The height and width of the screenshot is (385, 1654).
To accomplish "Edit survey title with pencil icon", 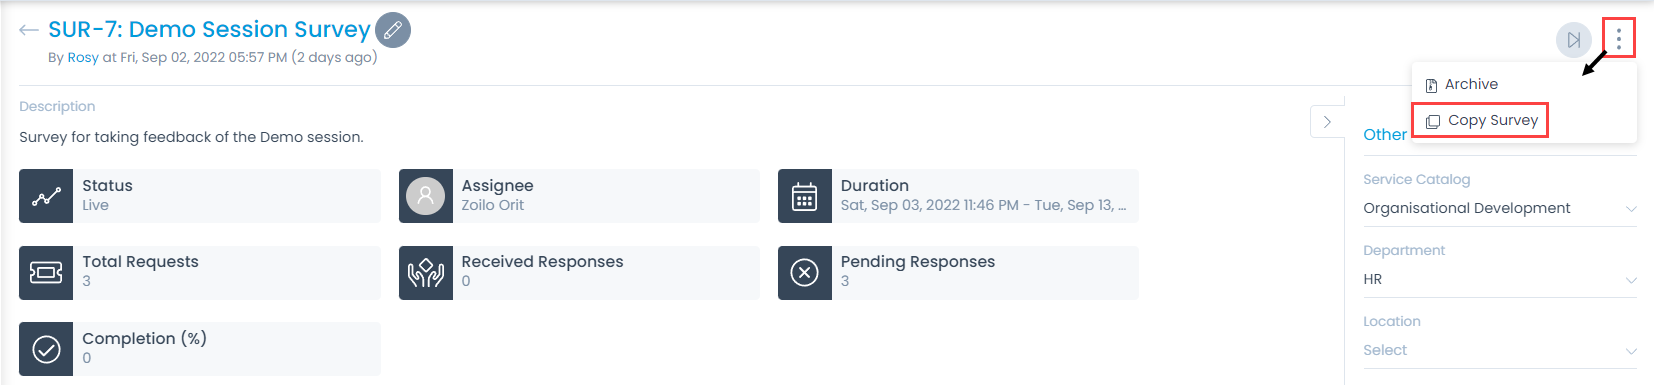I will click(393, 30).
